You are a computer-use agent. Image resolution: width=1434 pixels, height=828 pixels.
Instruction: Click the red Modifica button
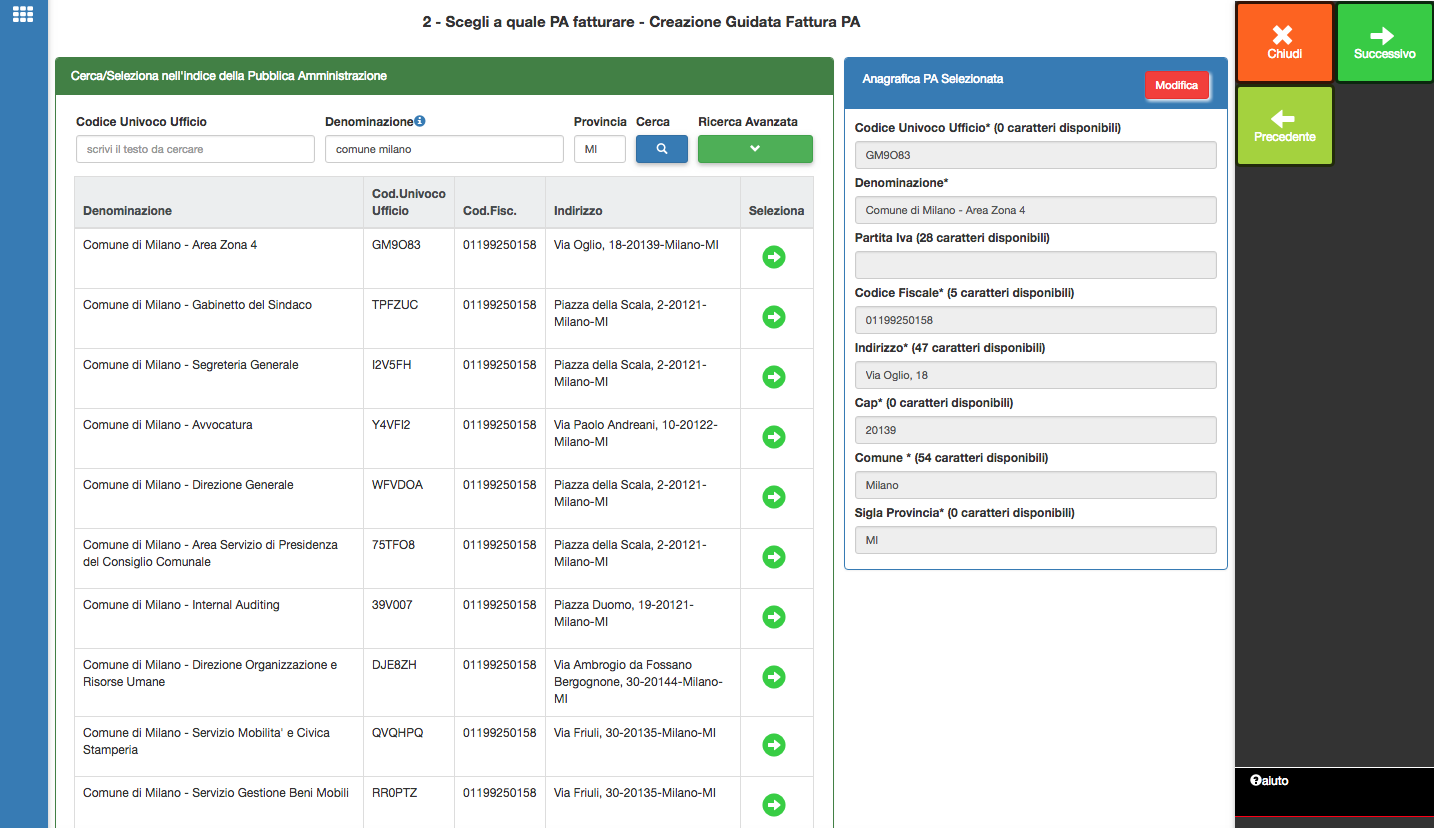click(x=1177, y=86)
